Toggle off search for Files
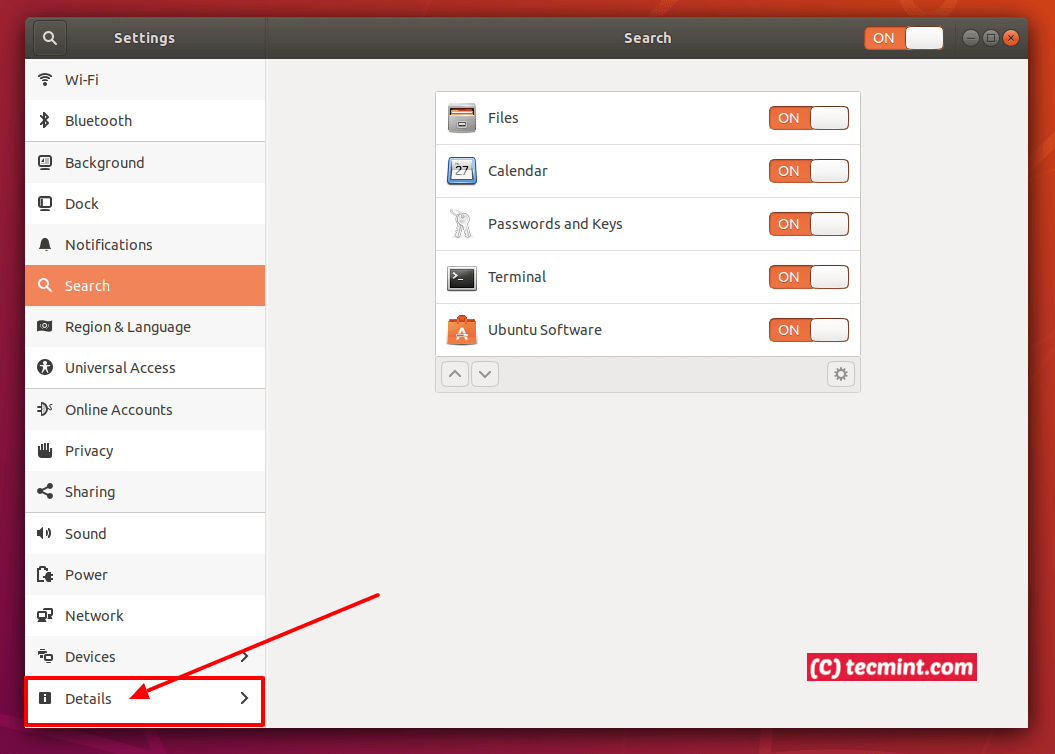1055x754 pixels. tap(808, 117)
